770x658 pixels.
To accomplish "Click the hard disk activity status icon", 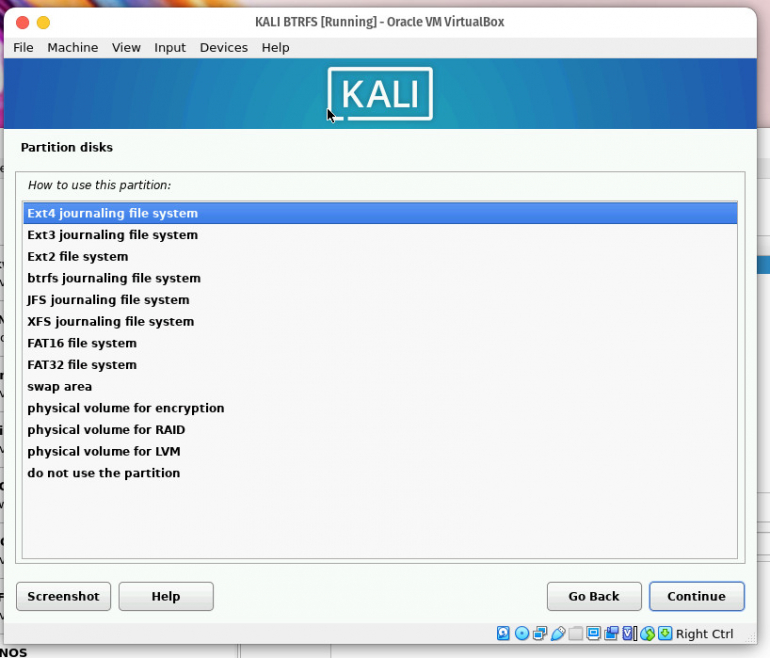I will 503,633.
